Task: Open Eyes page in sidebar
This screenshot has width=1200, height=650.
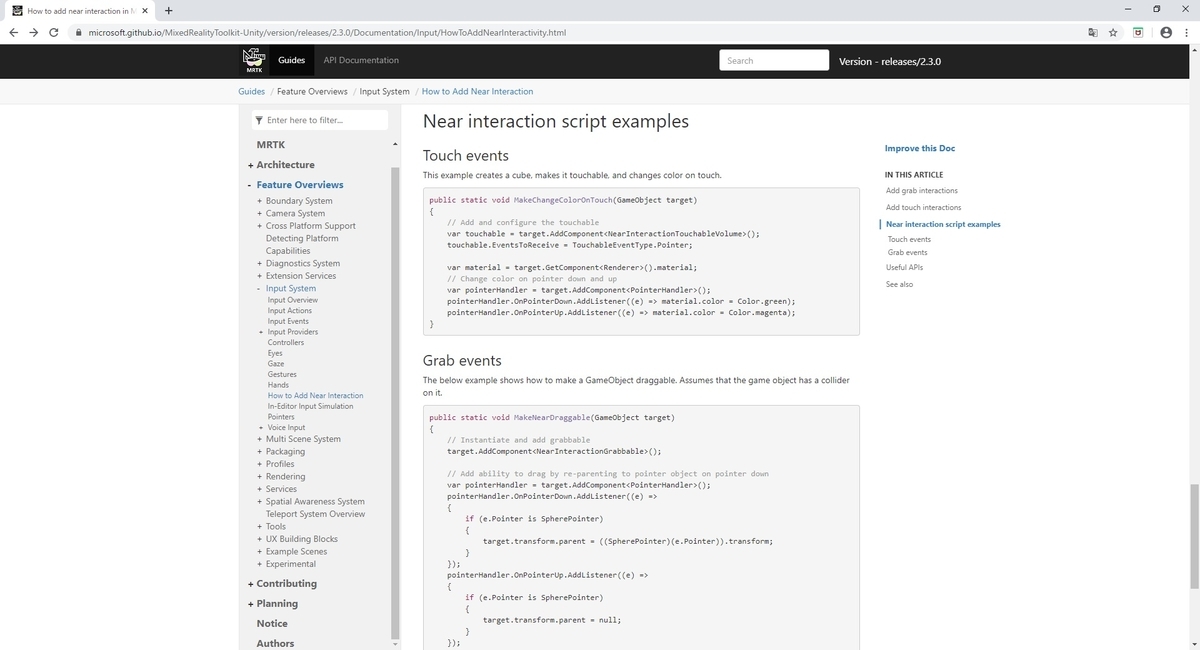Action: pyautogui.click(x=275, y=353)
